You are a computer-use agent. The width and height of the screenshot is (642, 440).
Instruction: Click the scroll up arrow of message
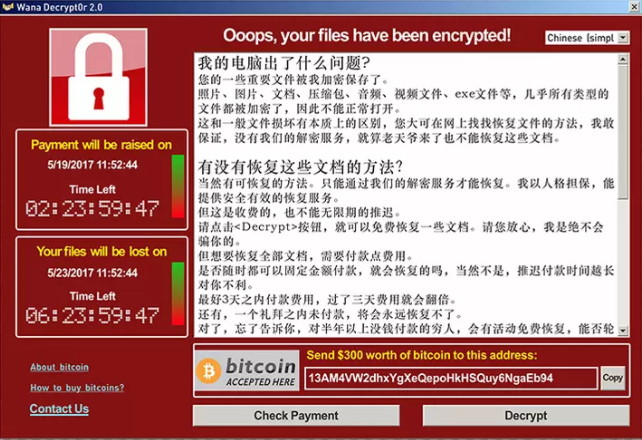point(623,59)
